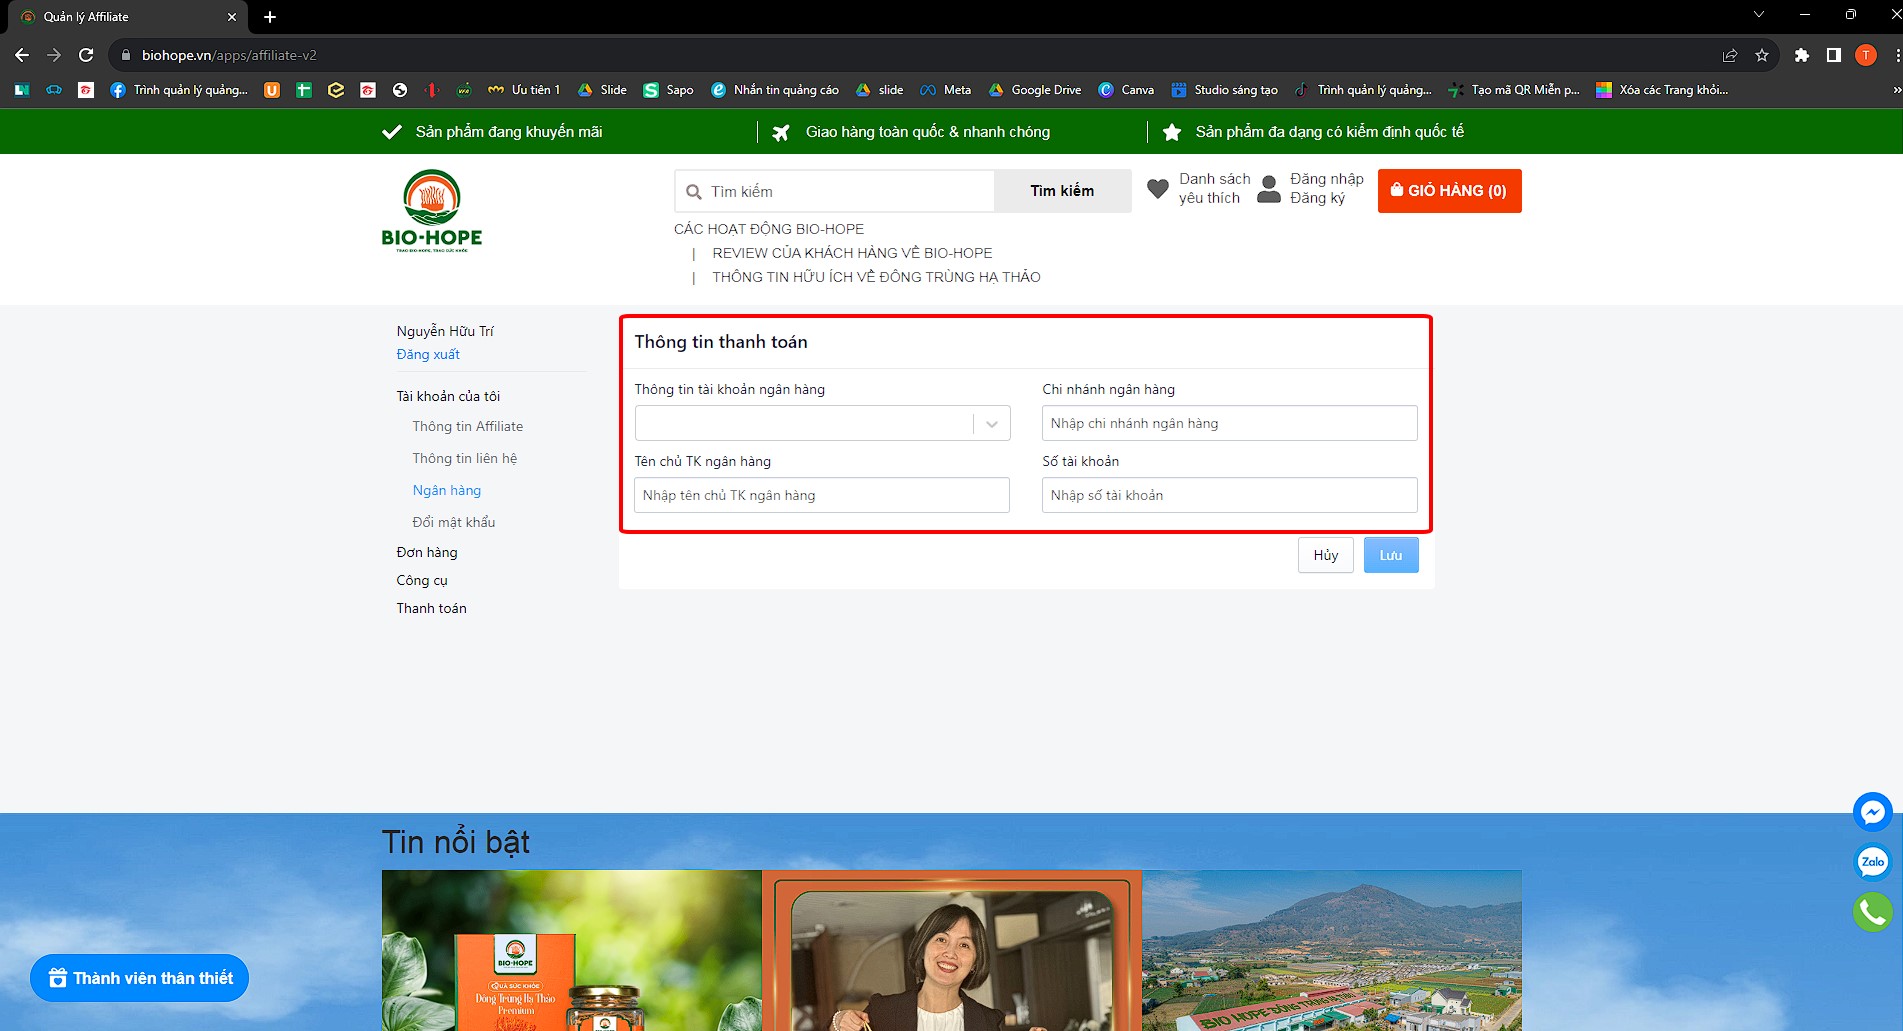Click the Tìm kiếm search button
This screenshot has width=1903, height=1031.
1062,191
